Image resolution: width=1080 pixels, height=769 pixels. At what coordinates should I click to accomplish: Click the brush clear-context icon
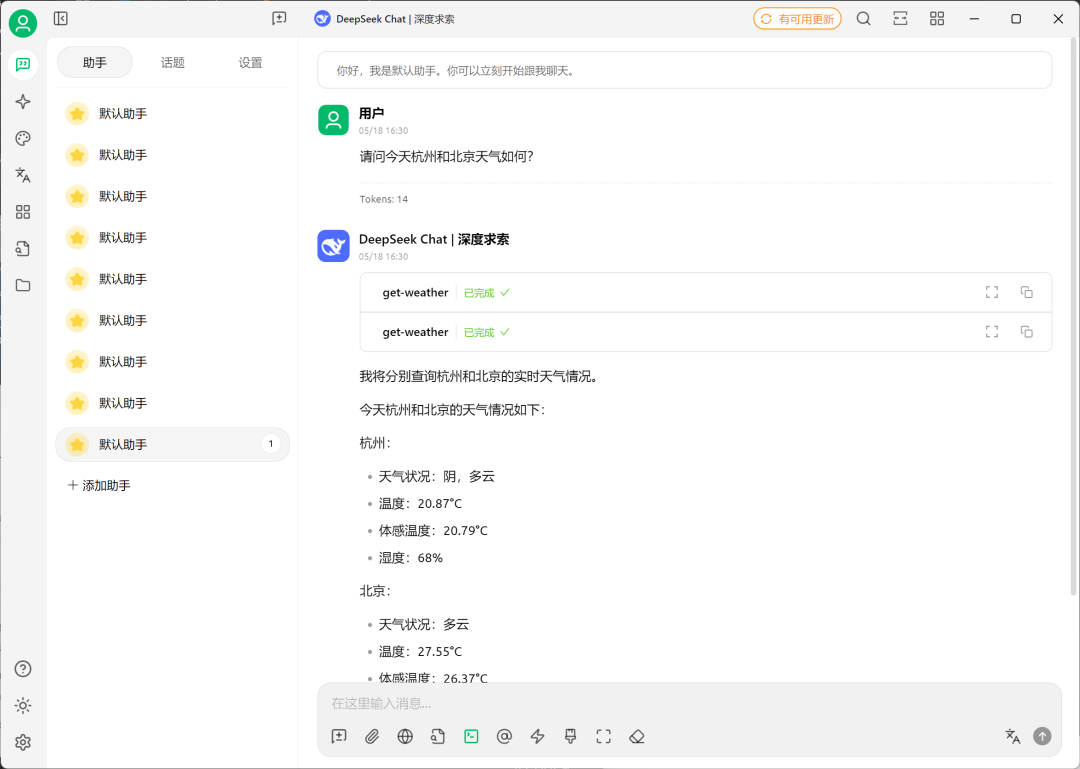click(x=570, y=737)
